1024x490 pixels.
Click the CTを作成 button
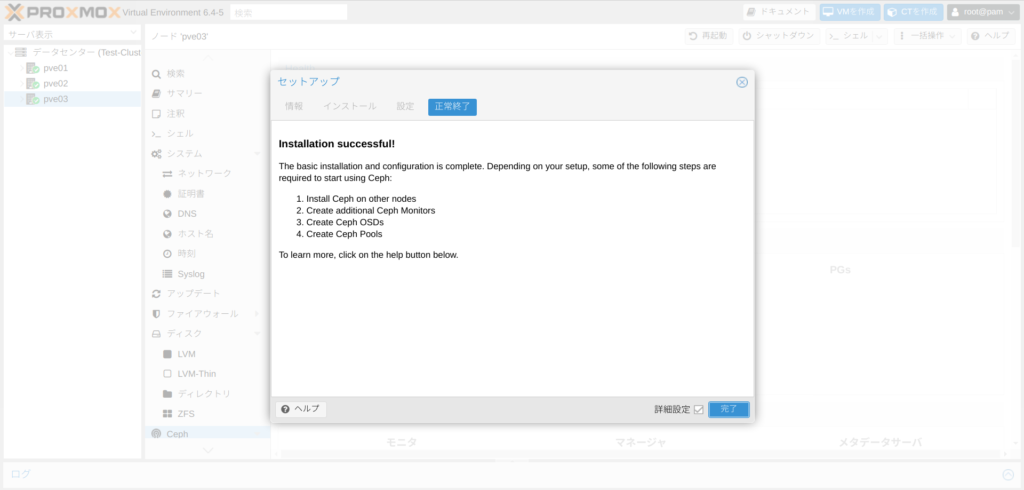click(913, 12)
